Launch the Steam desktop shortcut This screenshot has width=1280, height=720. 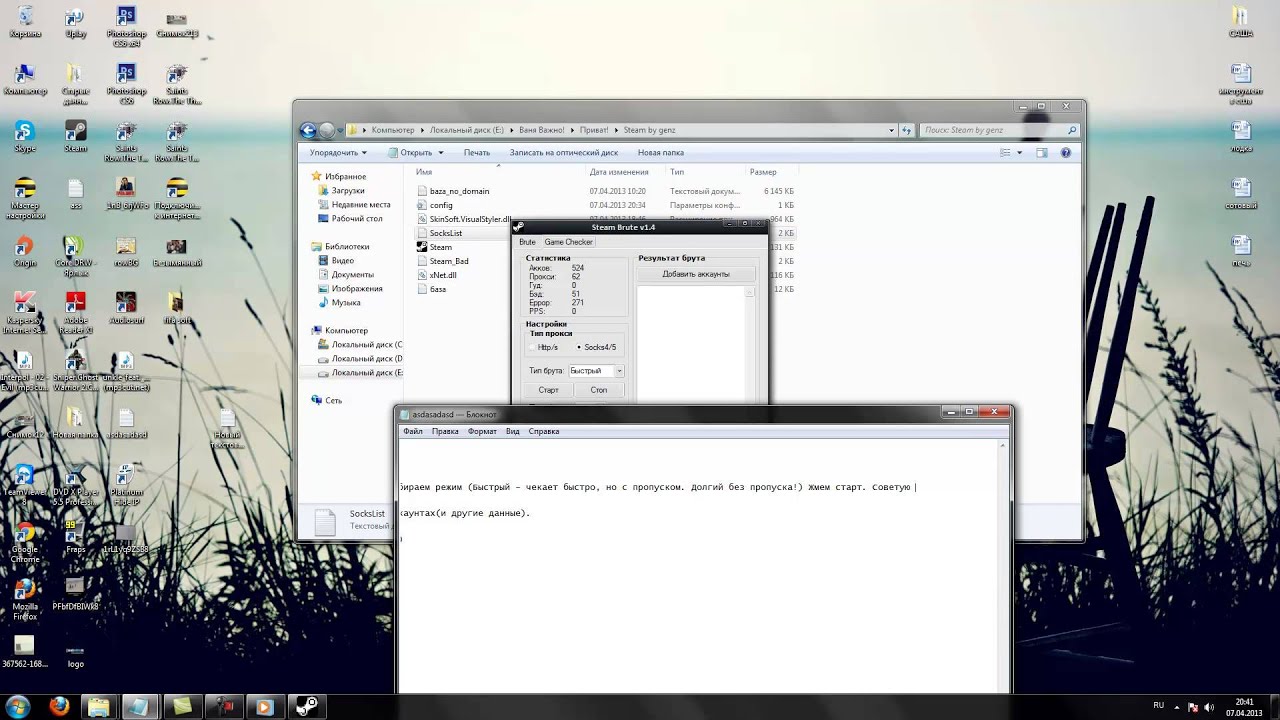click(x=75, y=136)
